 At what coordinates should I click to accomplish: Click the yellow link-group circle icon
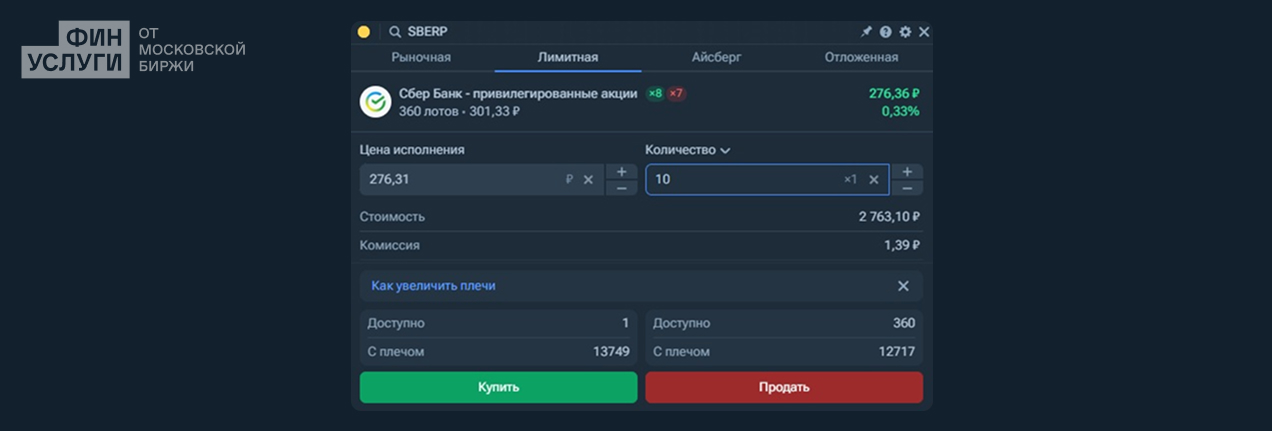364,32
